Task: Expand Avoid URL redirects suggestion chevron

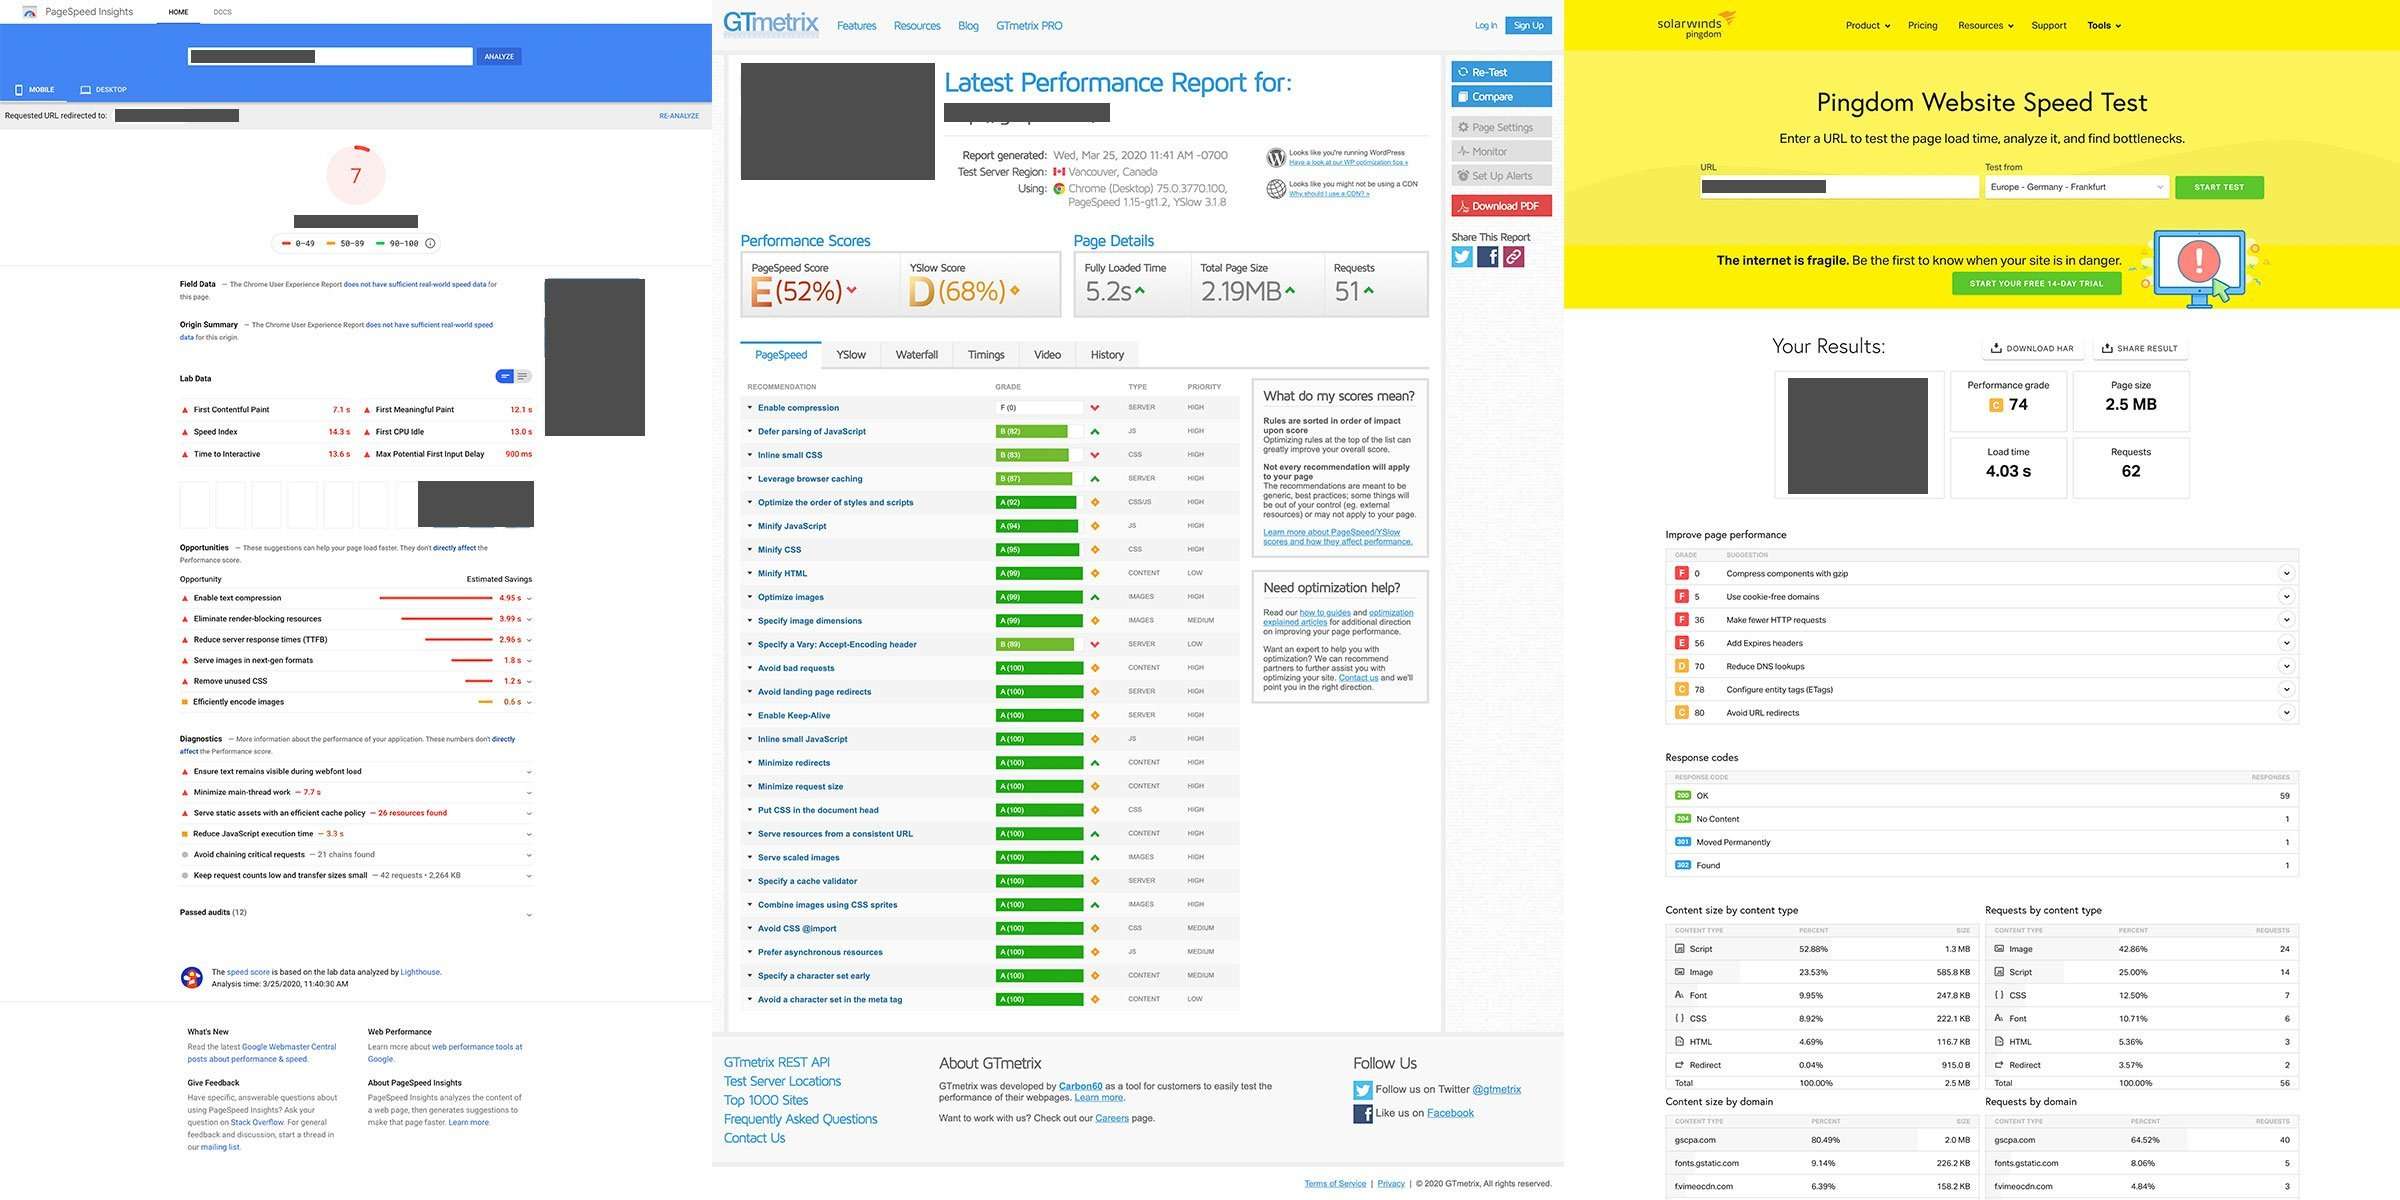Action: point(2286,713)
